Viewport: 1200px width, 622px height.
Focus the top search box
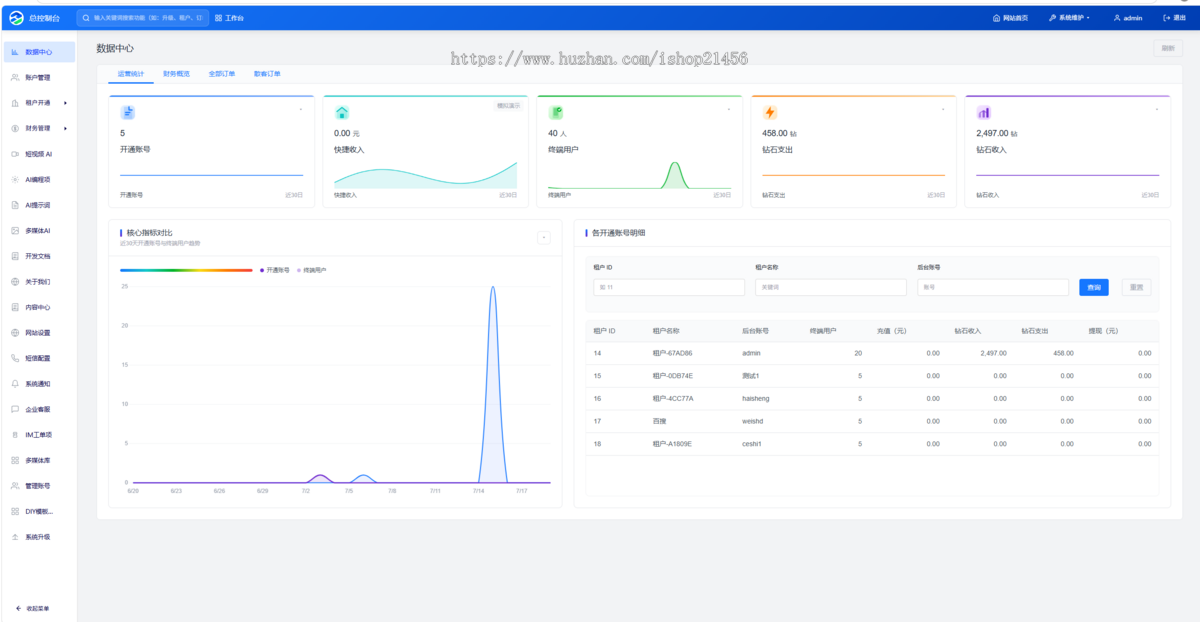click(x=143, y=18)
